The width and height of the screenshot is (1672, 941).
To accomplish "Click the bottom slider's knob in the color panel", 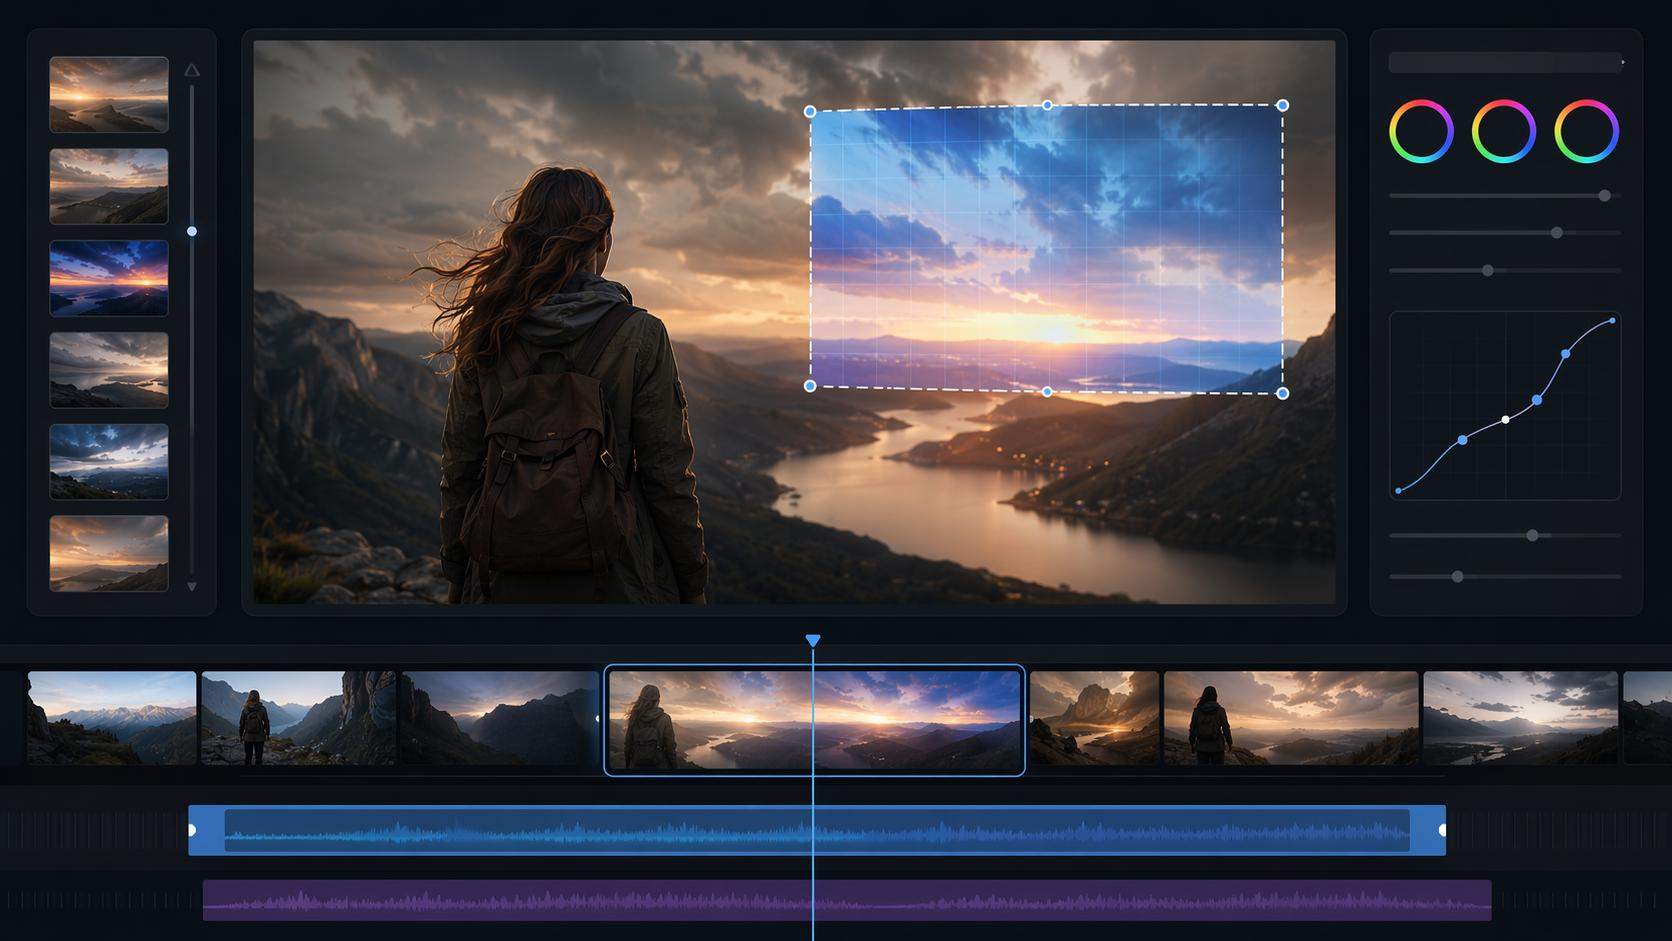I will (x=1458, y=577).
